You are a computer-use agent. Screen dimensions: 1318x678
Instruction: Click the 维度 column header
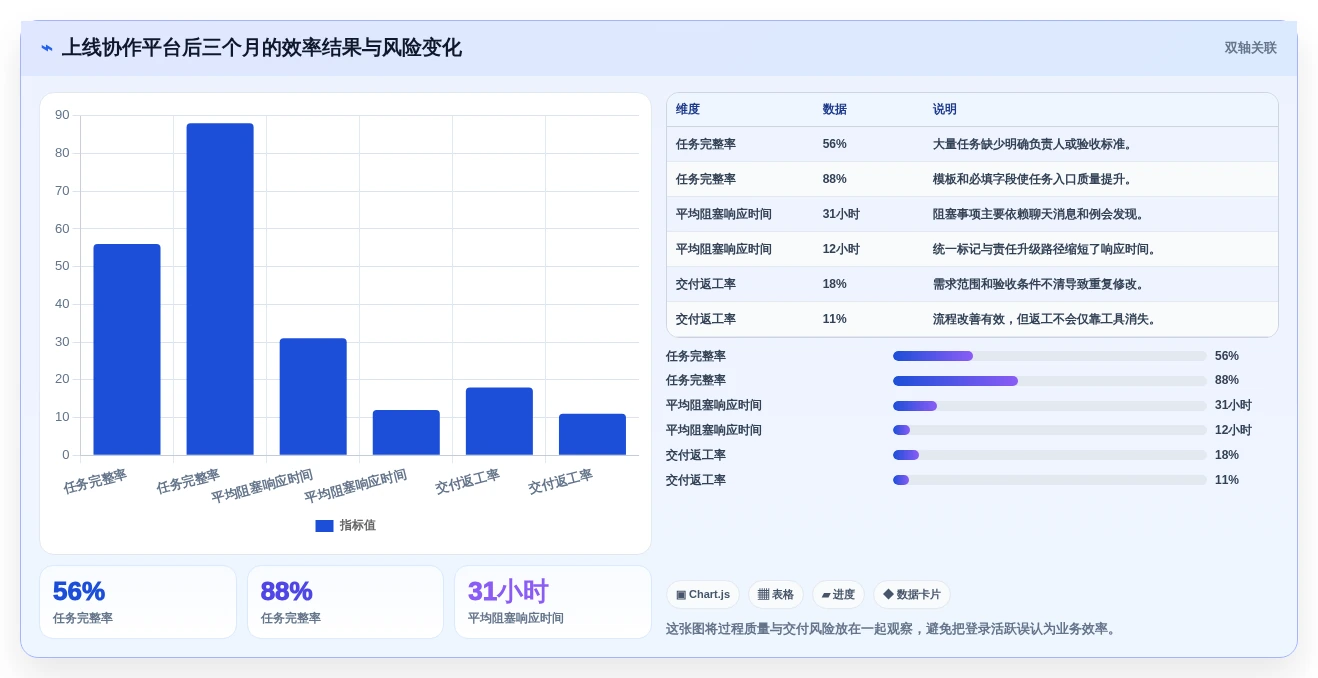tap(688, 110)
